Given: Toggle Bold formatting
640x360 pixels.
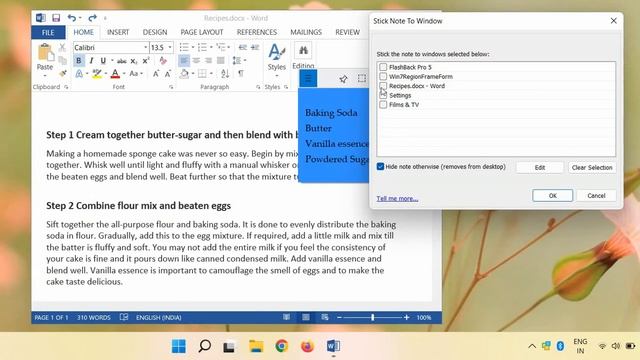Looking at the screenshot, I should [79, 61].
